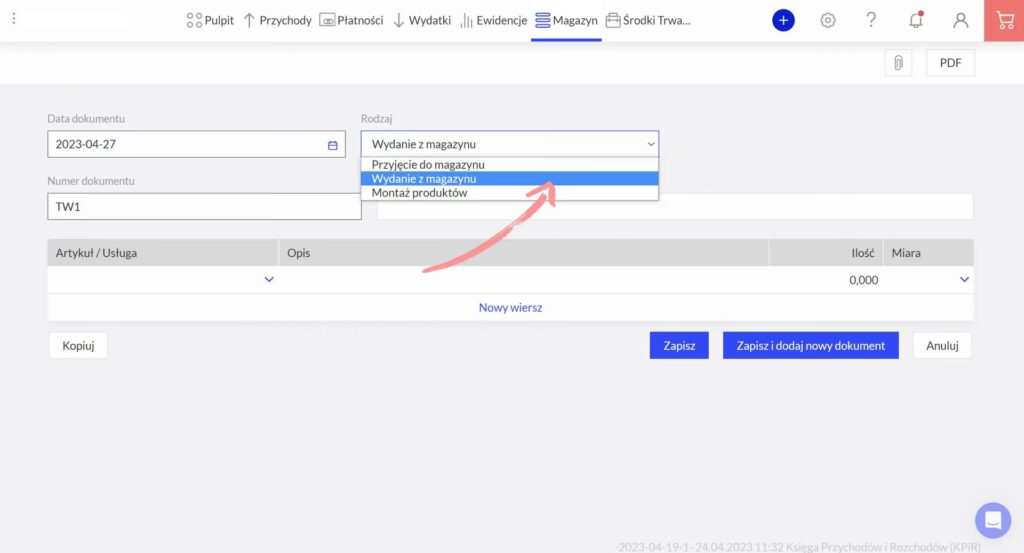Select 'Przyjęcie do magazynu' option
Screen dimensions: 1024x553
pos(428,164)
